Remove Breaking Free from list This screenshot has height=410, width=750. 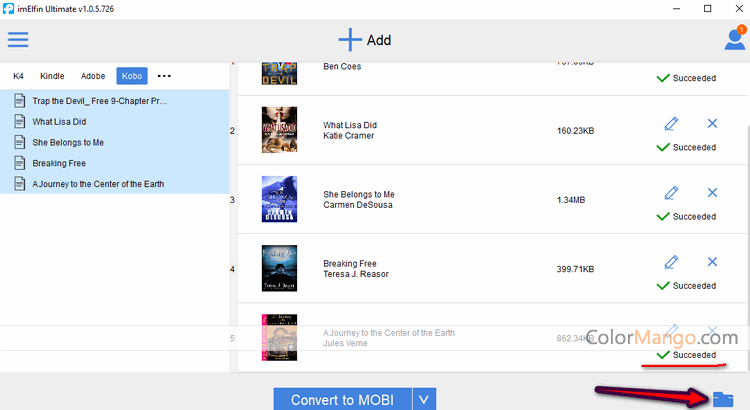[x=712, y=262]
